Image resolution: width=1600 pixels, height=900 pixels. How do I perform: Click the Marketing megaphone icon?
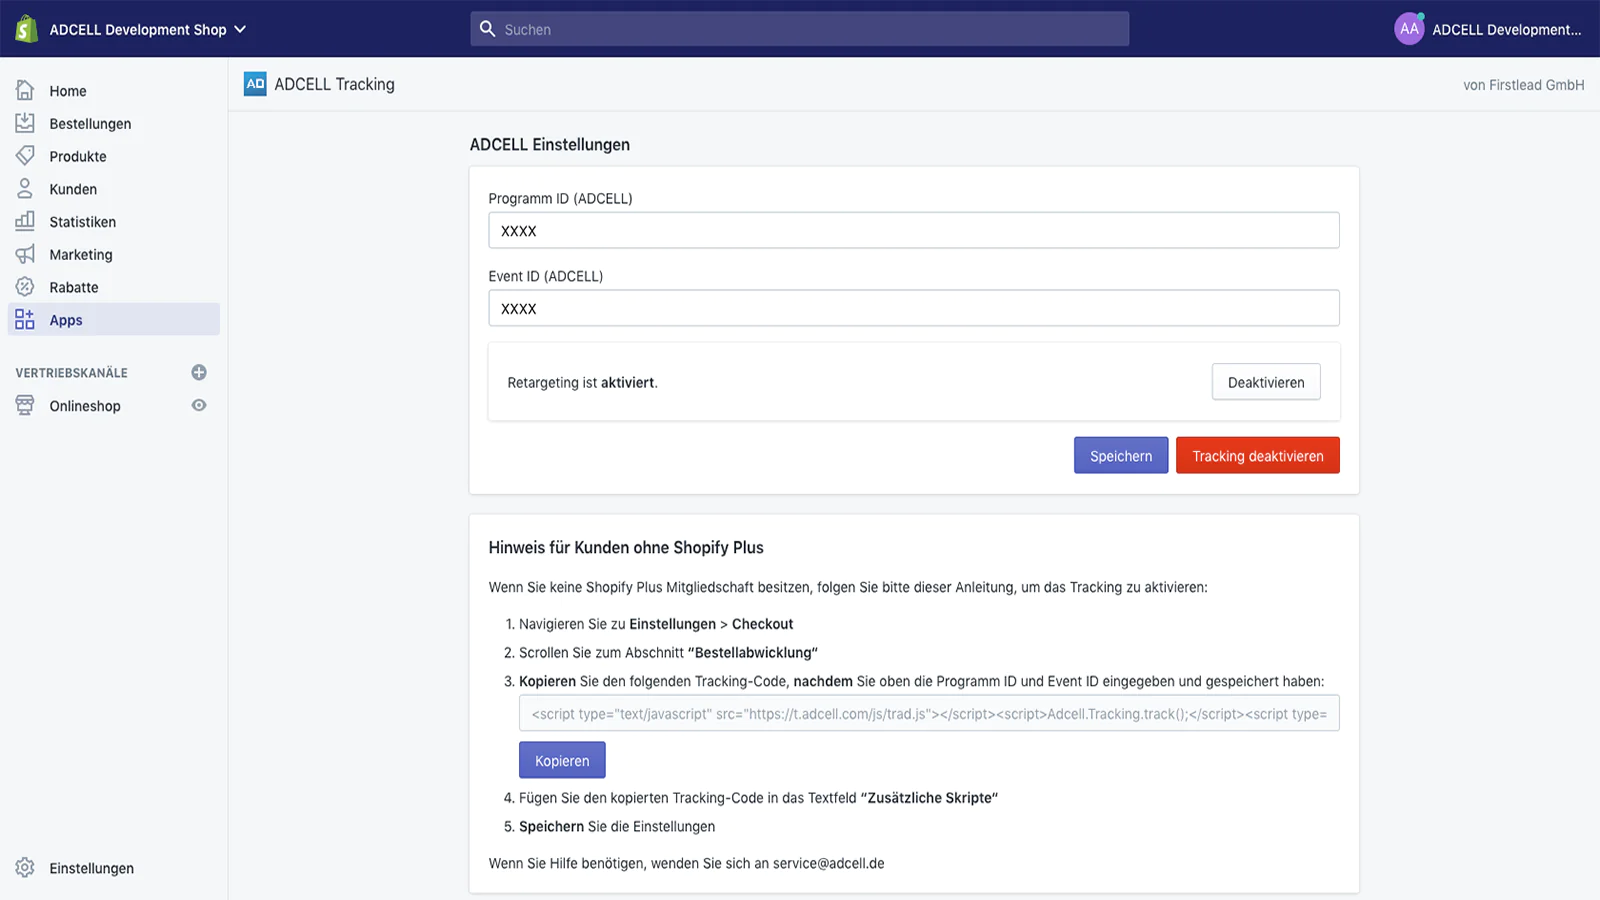25,254
